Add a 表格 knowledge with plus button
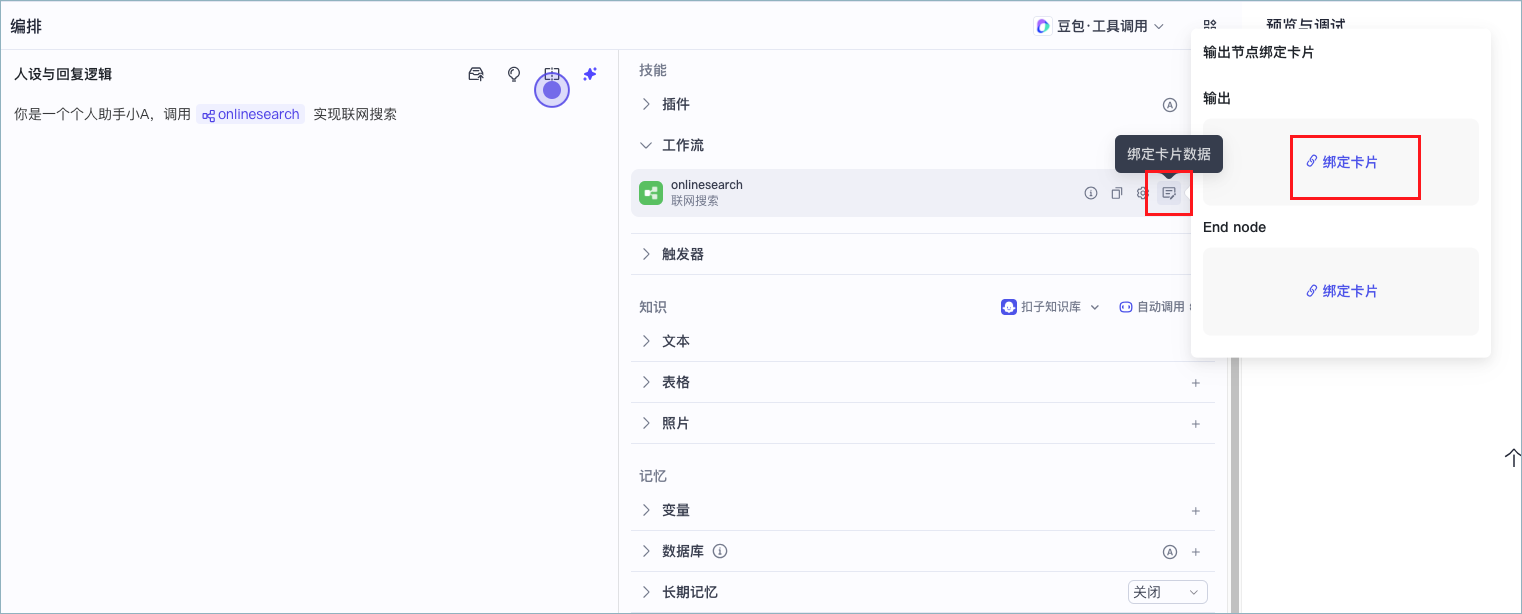 (x=1195, y=382)
